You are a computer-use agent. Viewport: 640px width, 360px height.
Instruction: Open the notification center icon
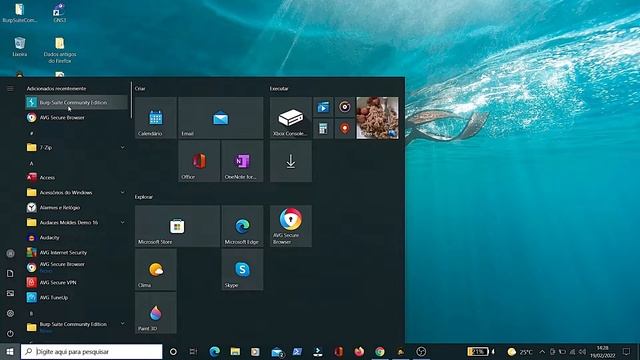pyautogui.click(x=627, y=351)
